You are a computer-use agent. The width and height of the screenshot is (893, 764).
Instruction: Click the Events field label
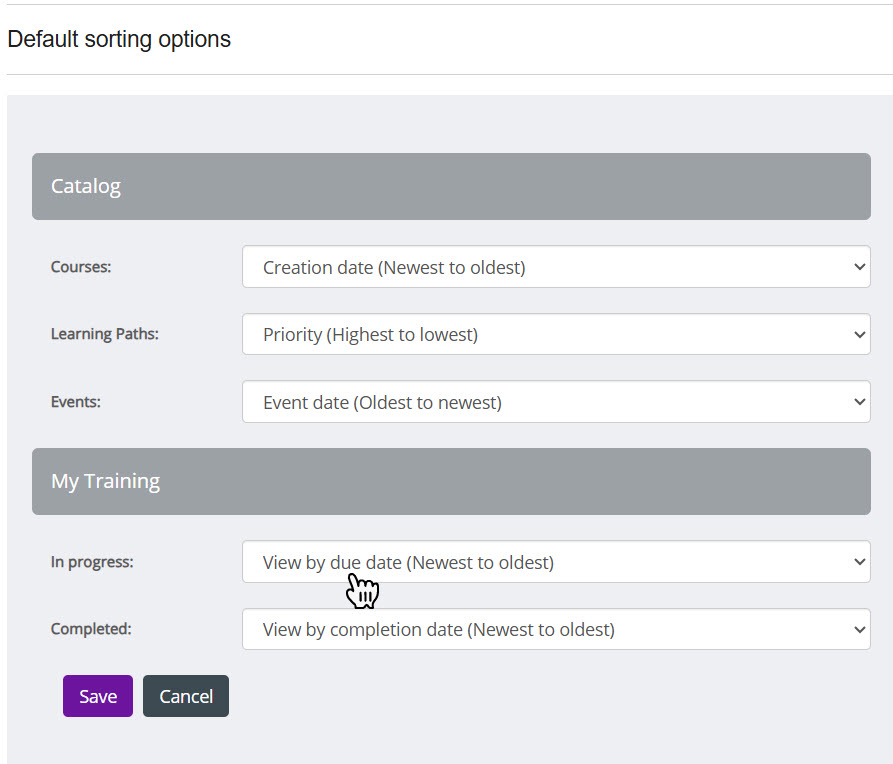tap(76, 402)
